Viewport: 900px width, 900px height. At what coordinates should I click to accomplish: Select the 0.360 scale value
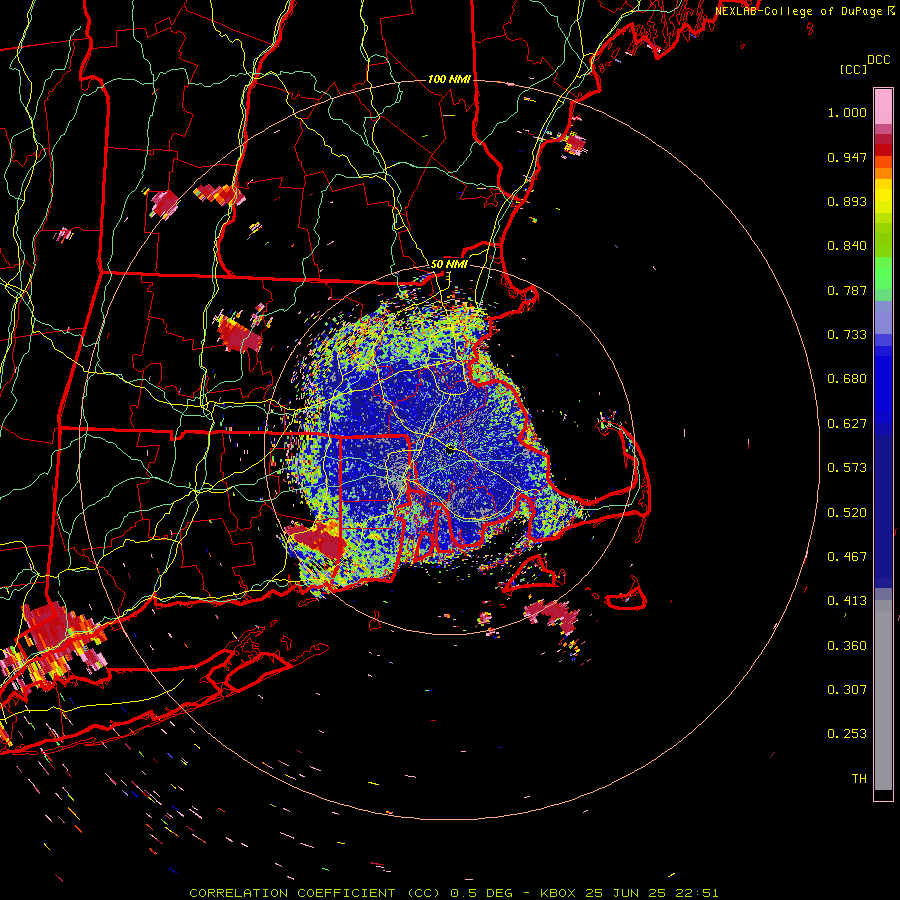847,646
